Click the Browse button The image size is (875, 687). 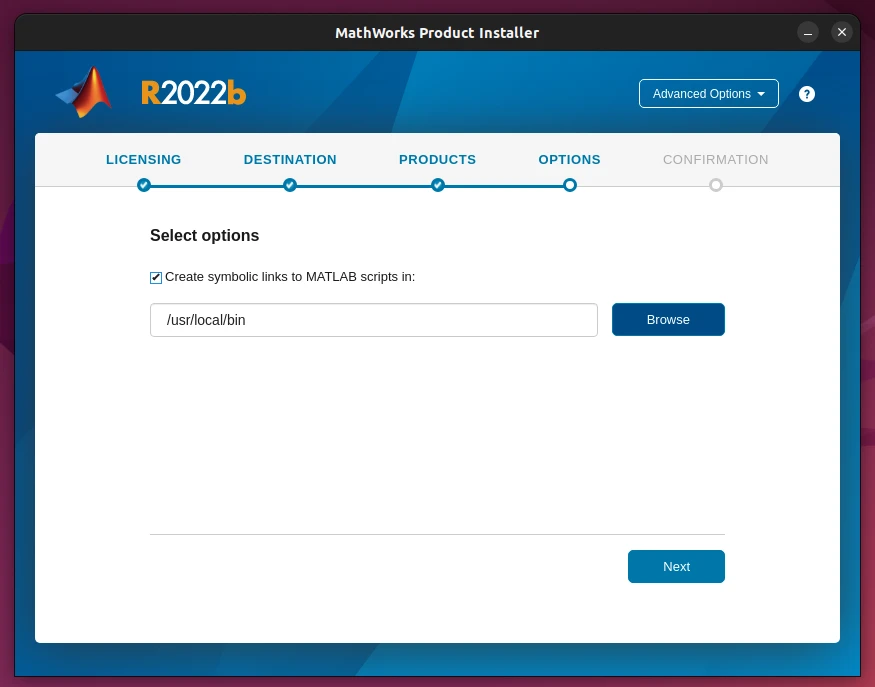point(668,320)
